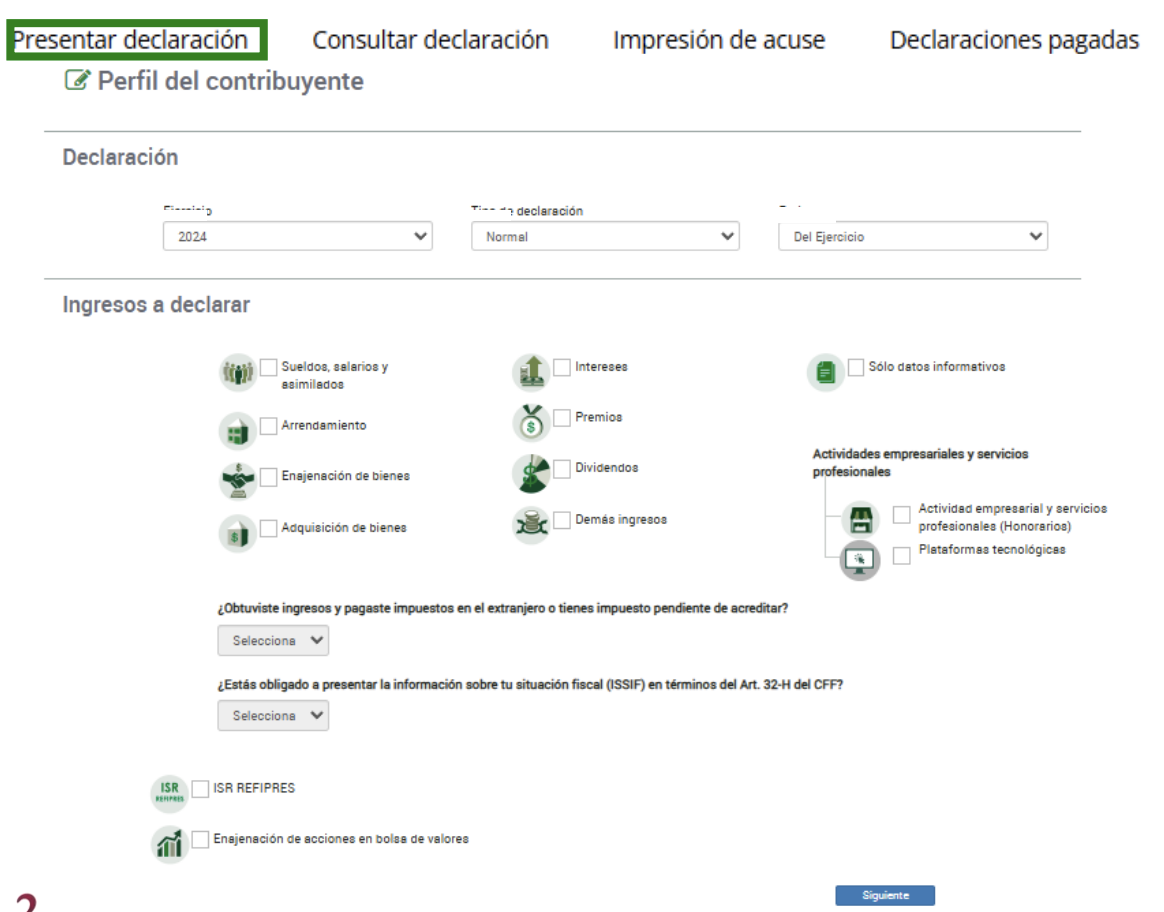Tick the Adquisición de bienes checkbox

tap(269, 528)
